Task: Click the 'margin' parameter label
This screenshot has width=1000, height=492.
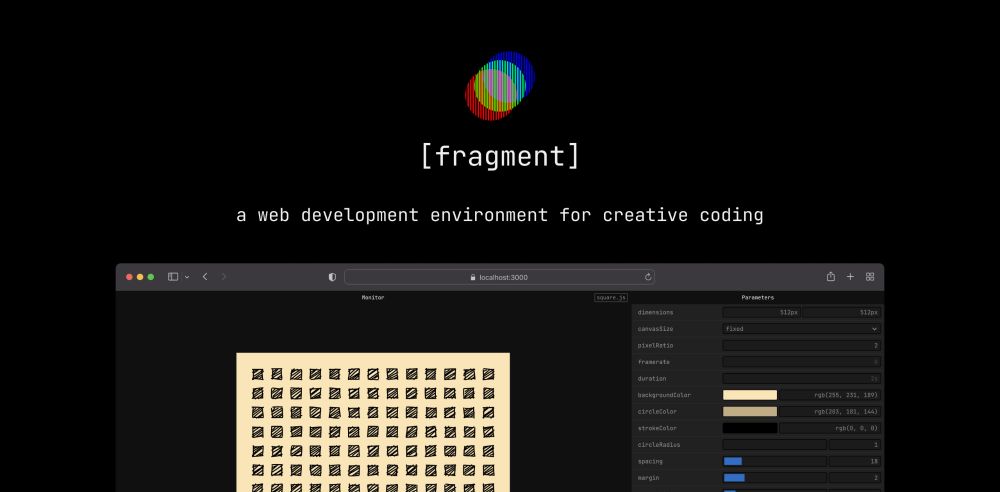Action: pyautogui.click(x=648, y=479)
